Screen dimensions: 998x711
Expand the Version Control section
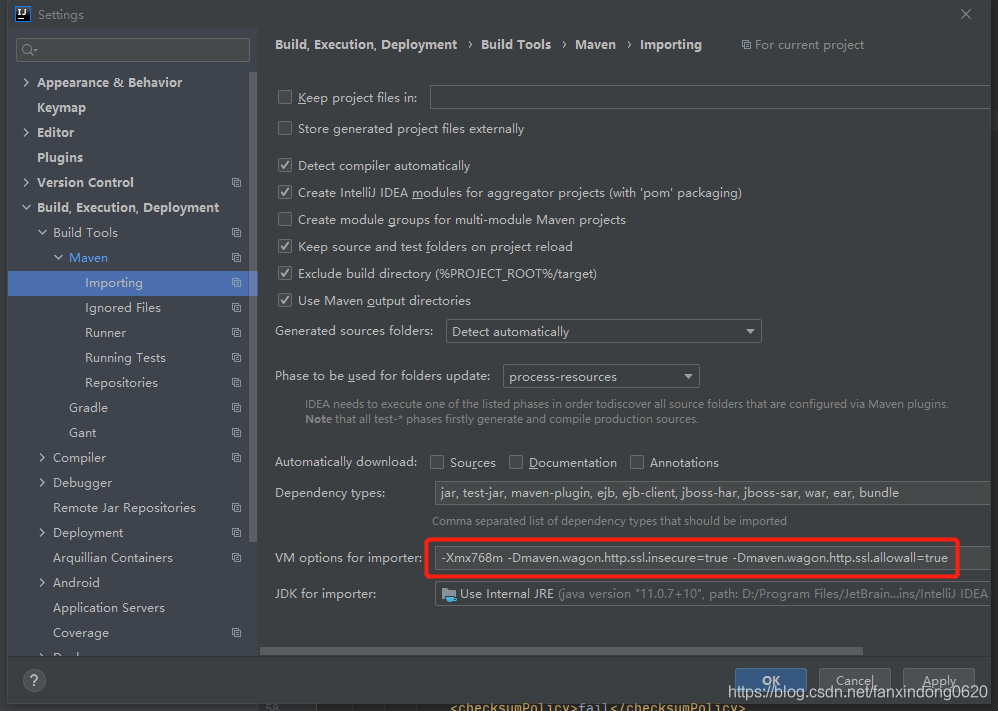[x=26, y=183]
